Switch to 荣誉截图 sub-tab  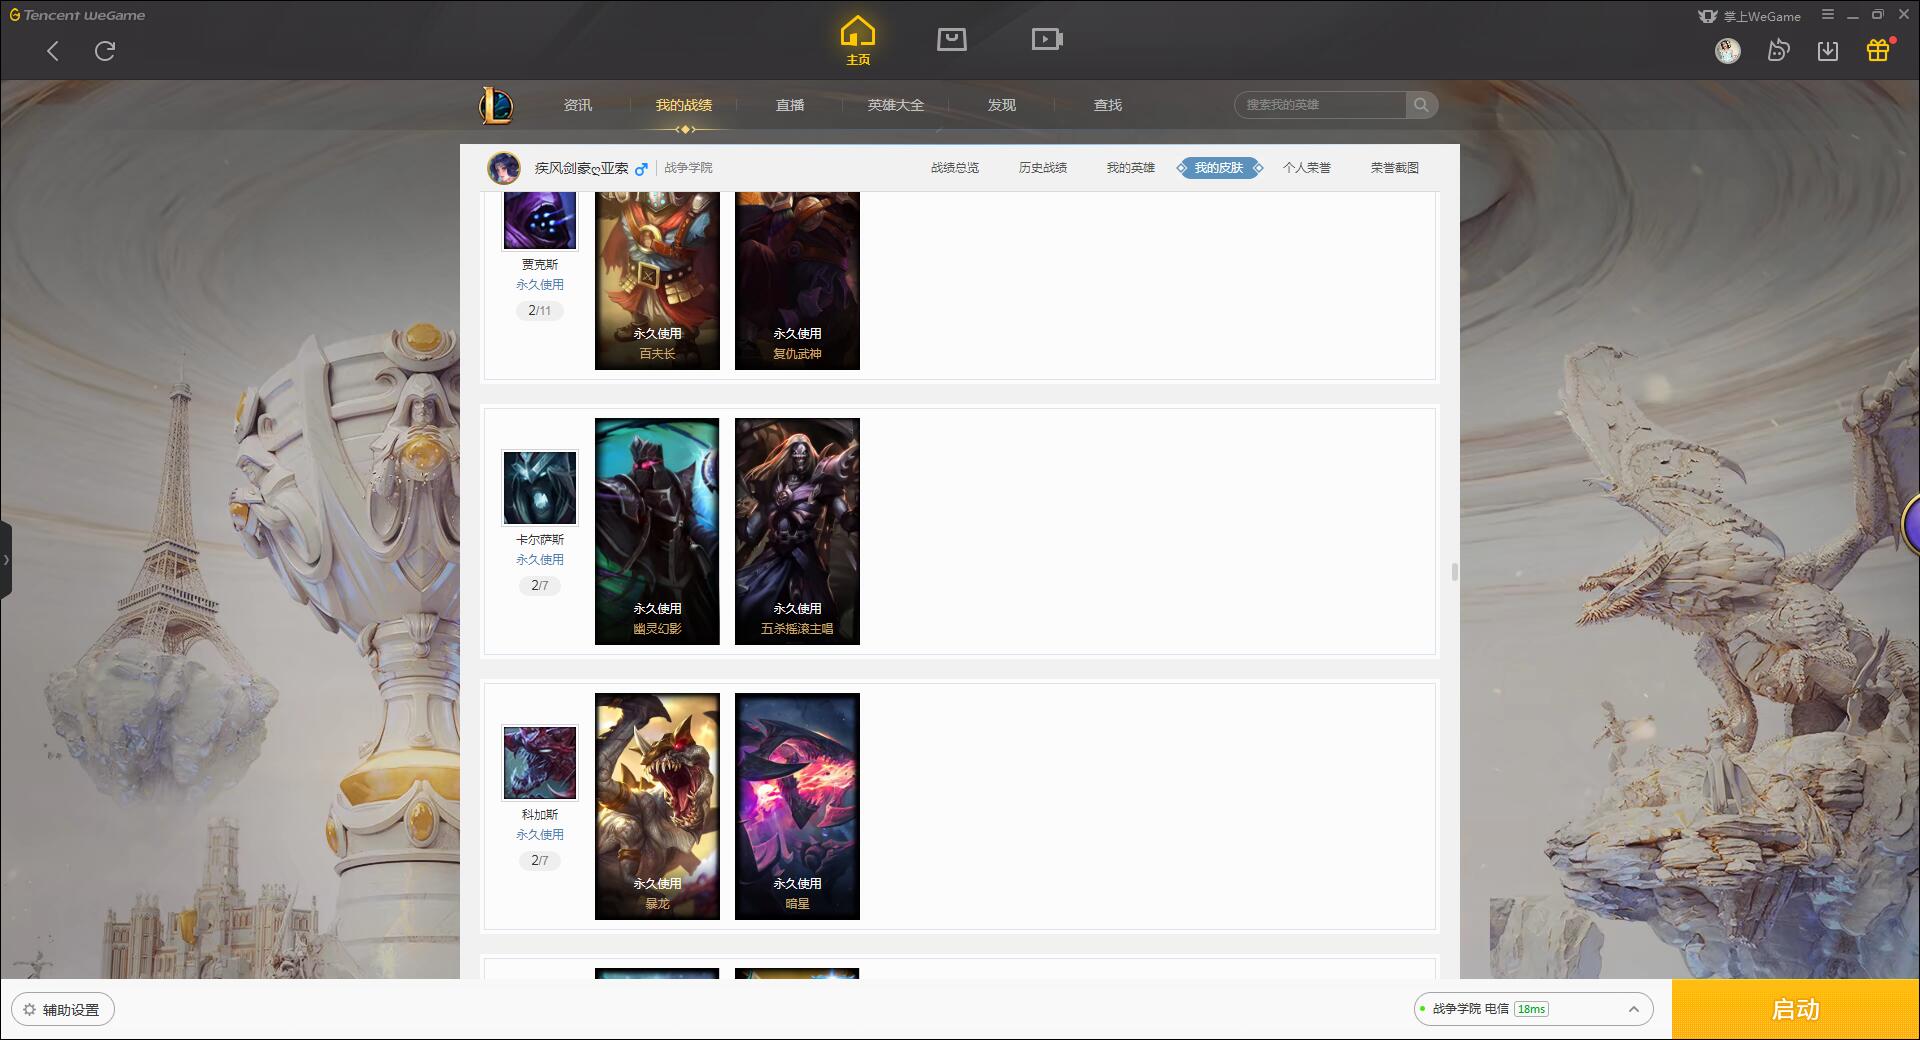pos(1395,168)
